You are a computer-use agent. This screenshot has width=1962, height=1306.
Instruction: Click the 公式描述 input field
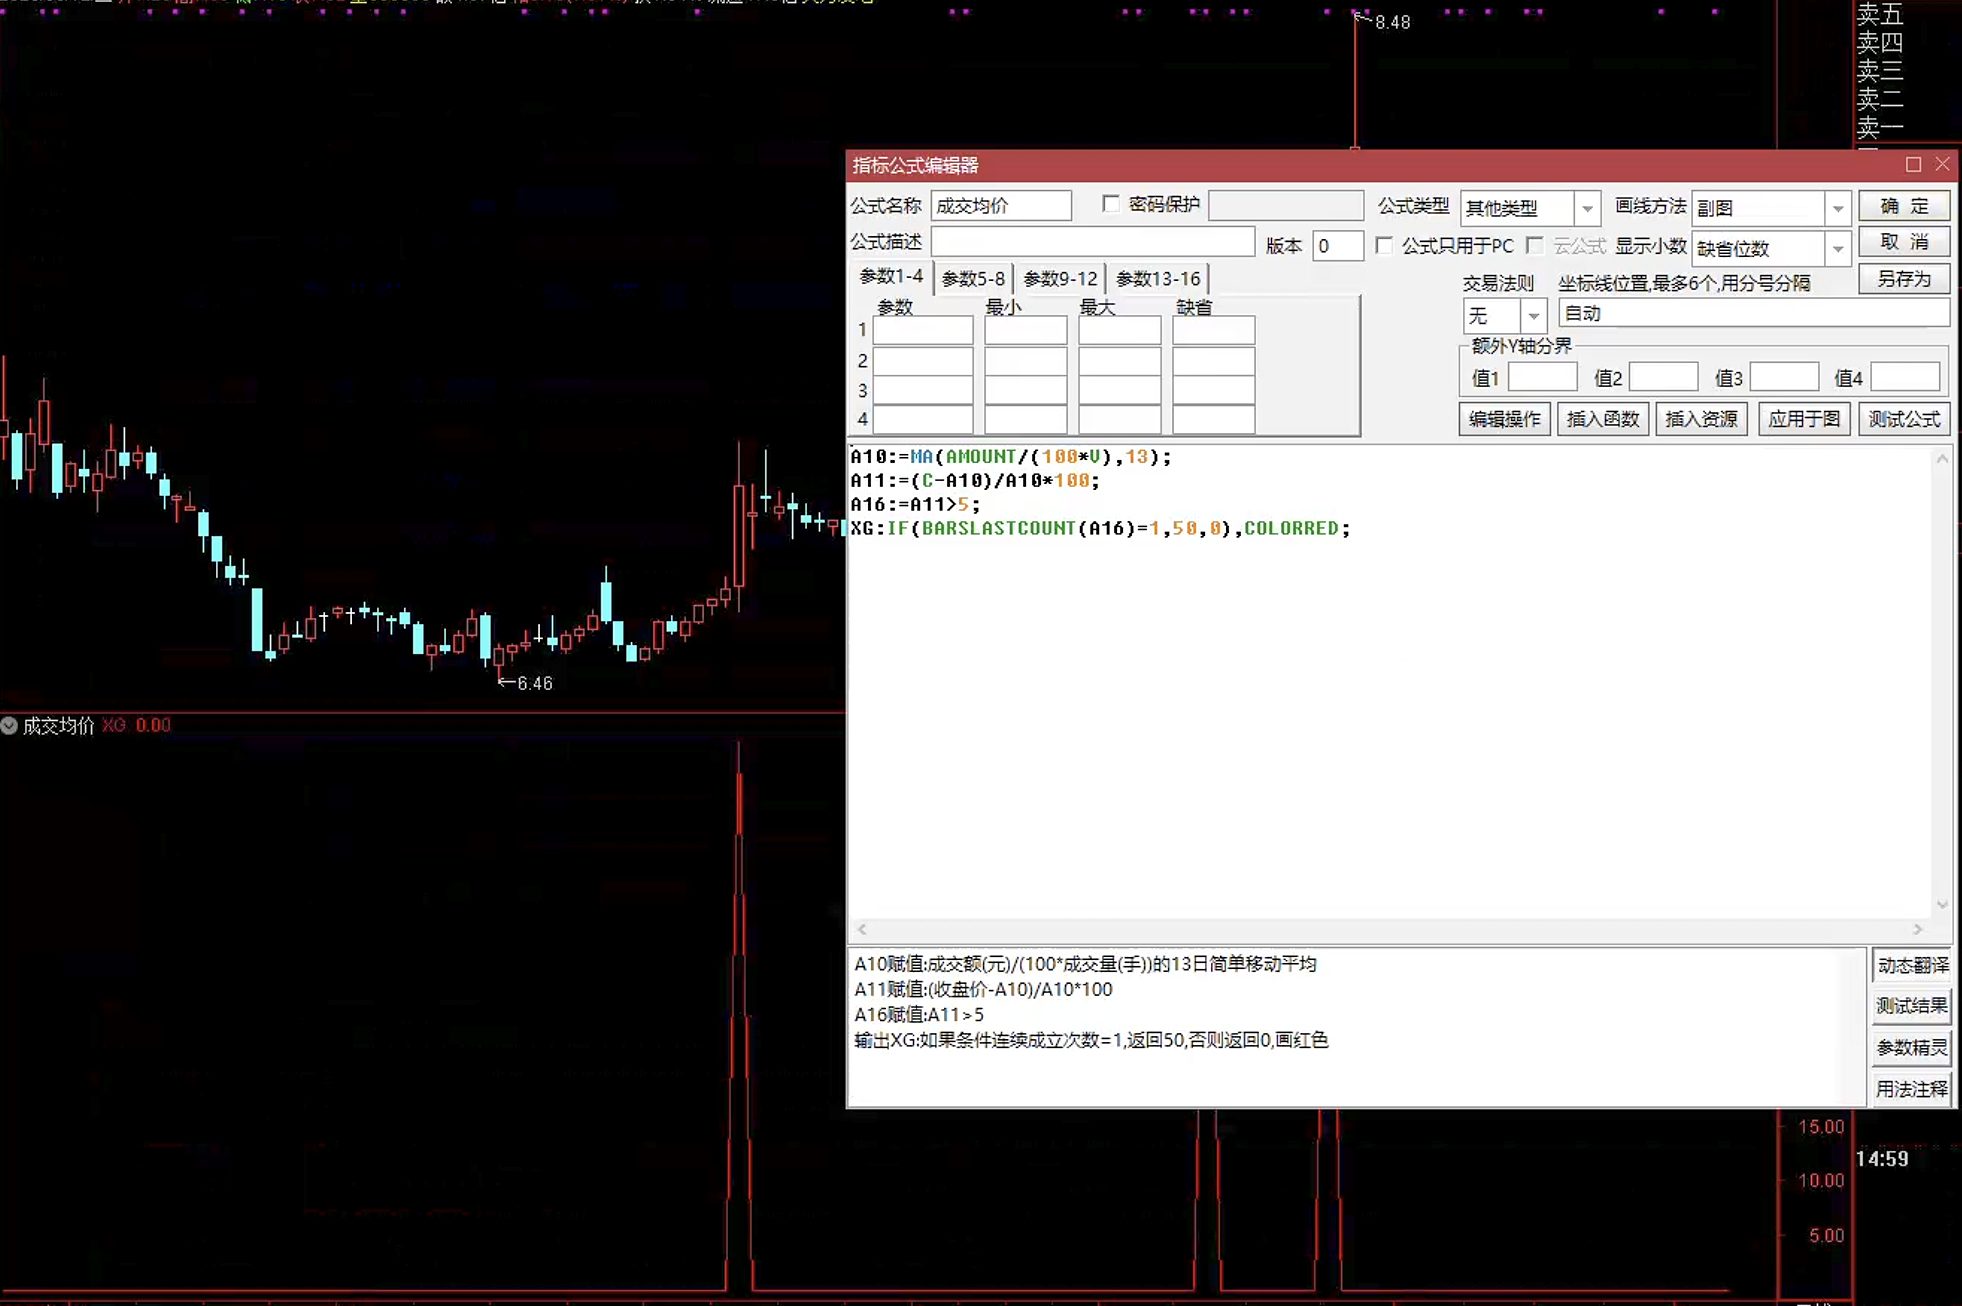(1092, 242)
